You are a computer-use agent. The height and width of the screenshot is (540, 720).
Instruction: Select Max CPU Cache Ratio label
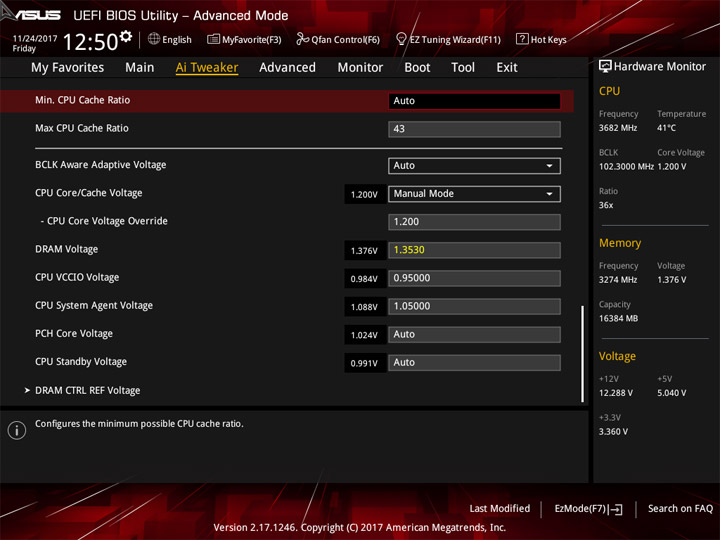click(x=82, y=128)
